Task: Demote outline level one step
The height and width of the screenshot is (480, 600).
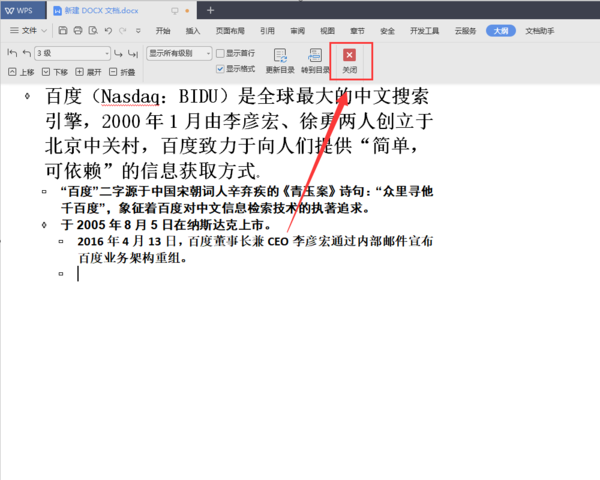Action: tap(118, 53)
